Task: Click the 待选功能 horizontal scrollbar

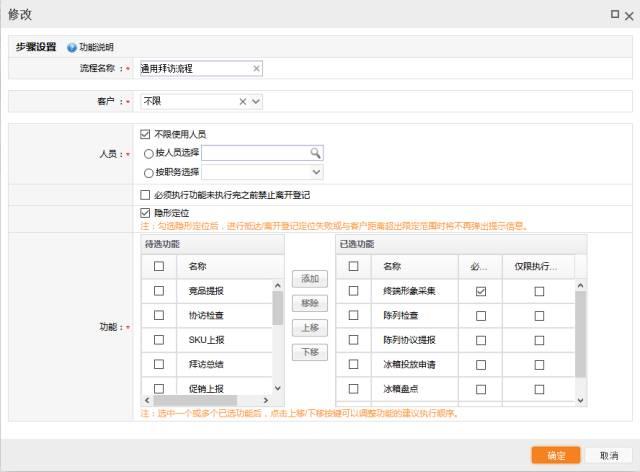Action: (200, 400)
